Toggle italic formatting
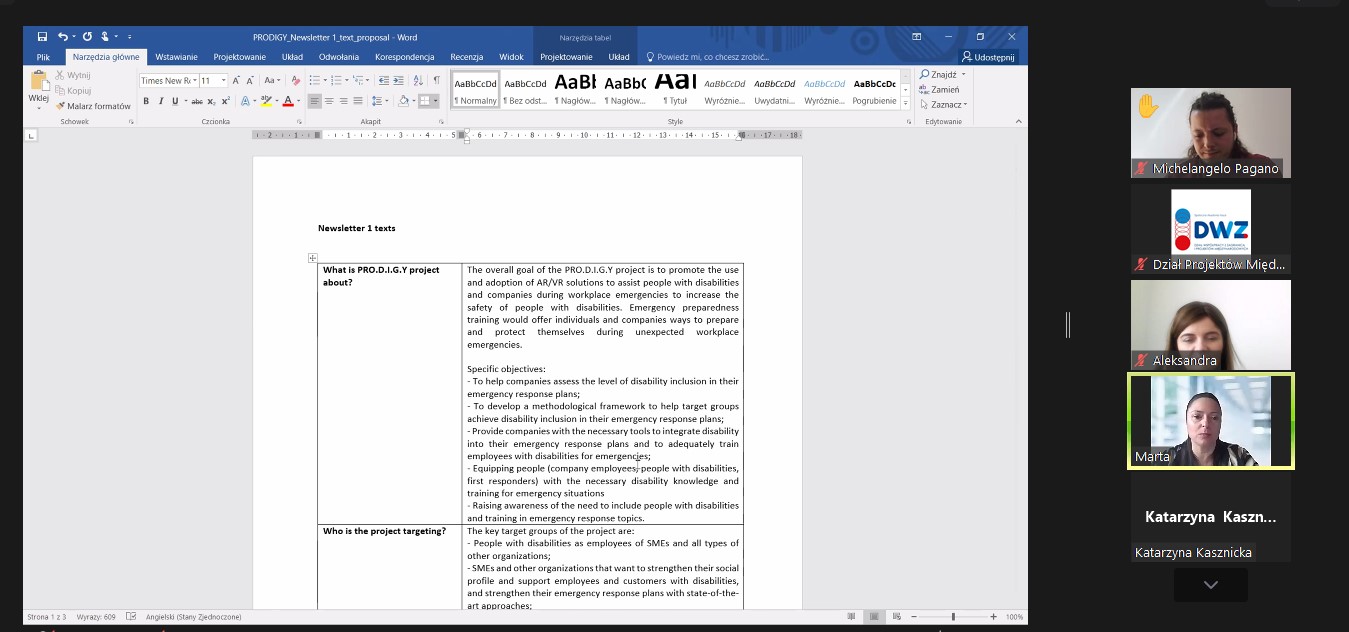The height and width of the screenshot is (632, 1349). (160, 101)
